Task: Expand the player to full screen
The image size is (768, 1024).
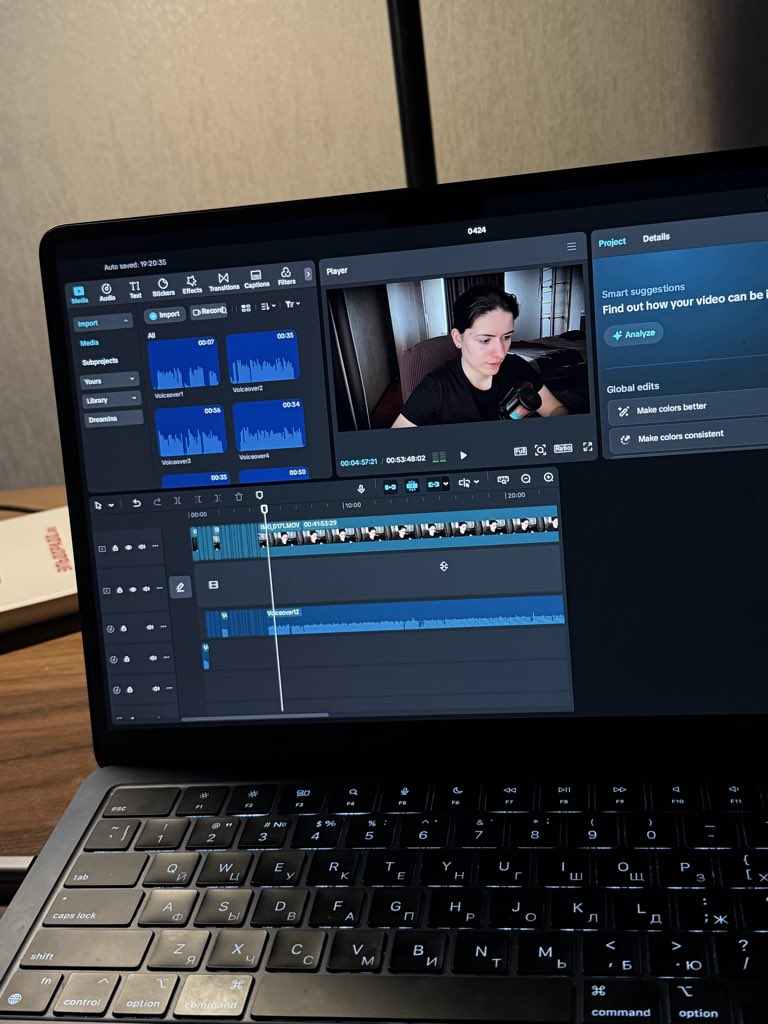Action: (587, 447)
